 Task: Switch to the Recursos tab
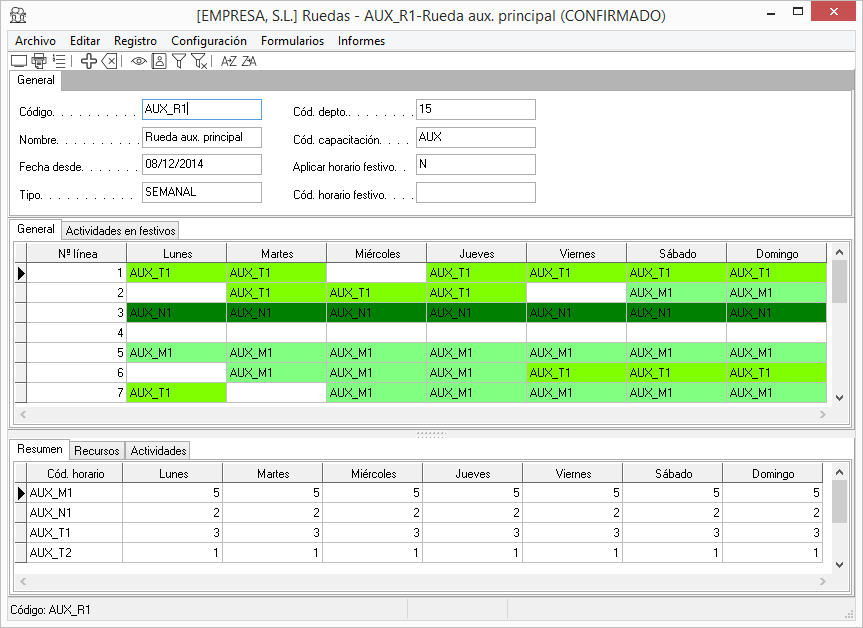(97, 451)
